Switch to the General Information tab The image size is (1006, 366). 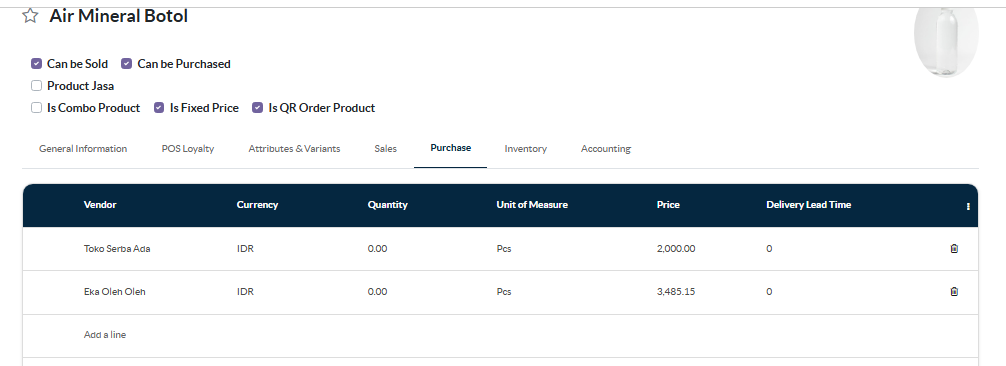[x=83, y=148]
